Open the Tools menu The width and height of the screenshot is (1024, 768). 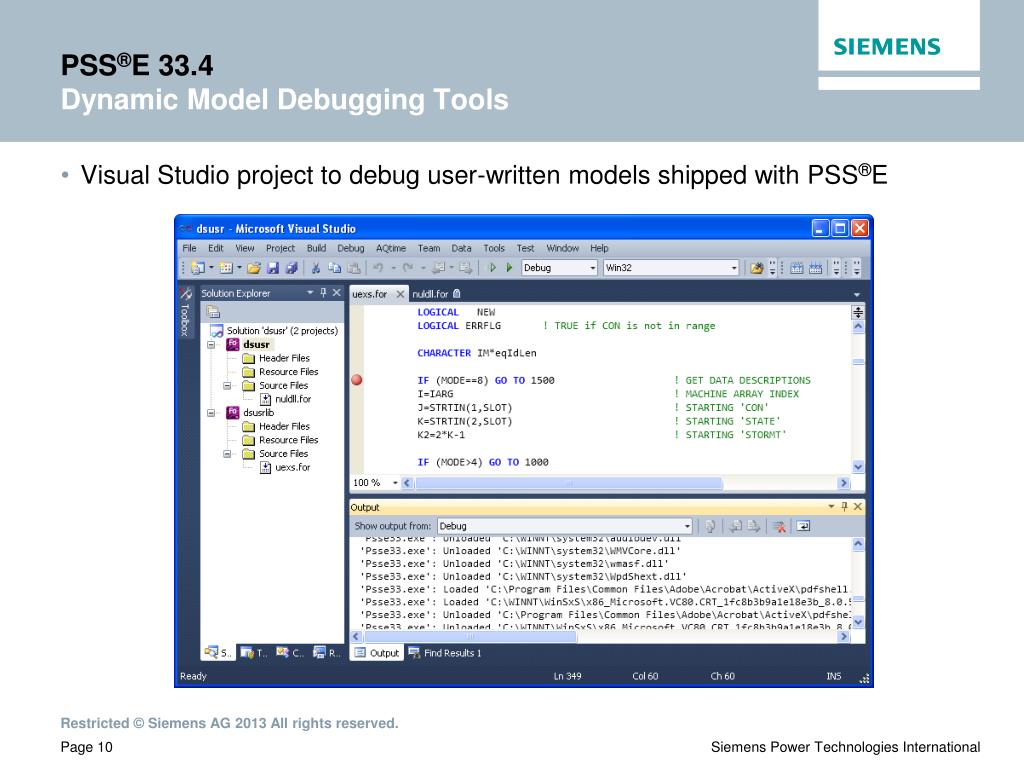tap(494, 248)
